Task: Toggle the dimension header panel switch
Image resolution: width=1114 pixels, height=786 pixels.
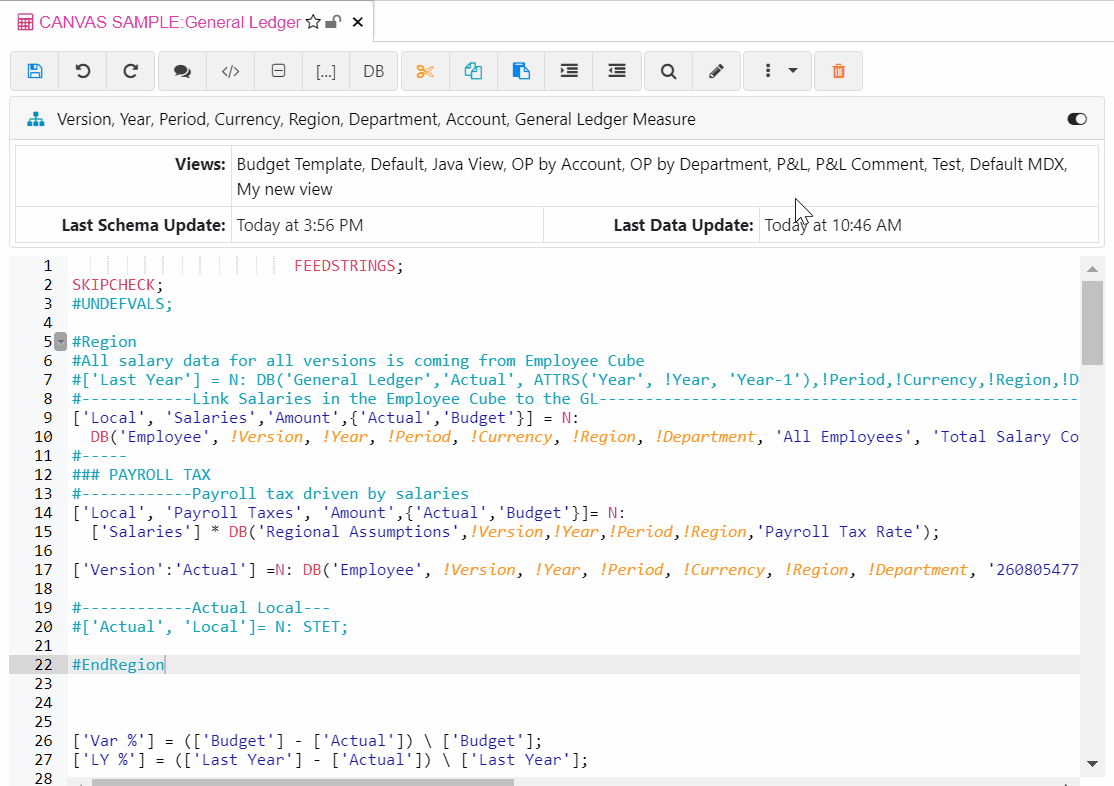Action: pos(1077,119)
